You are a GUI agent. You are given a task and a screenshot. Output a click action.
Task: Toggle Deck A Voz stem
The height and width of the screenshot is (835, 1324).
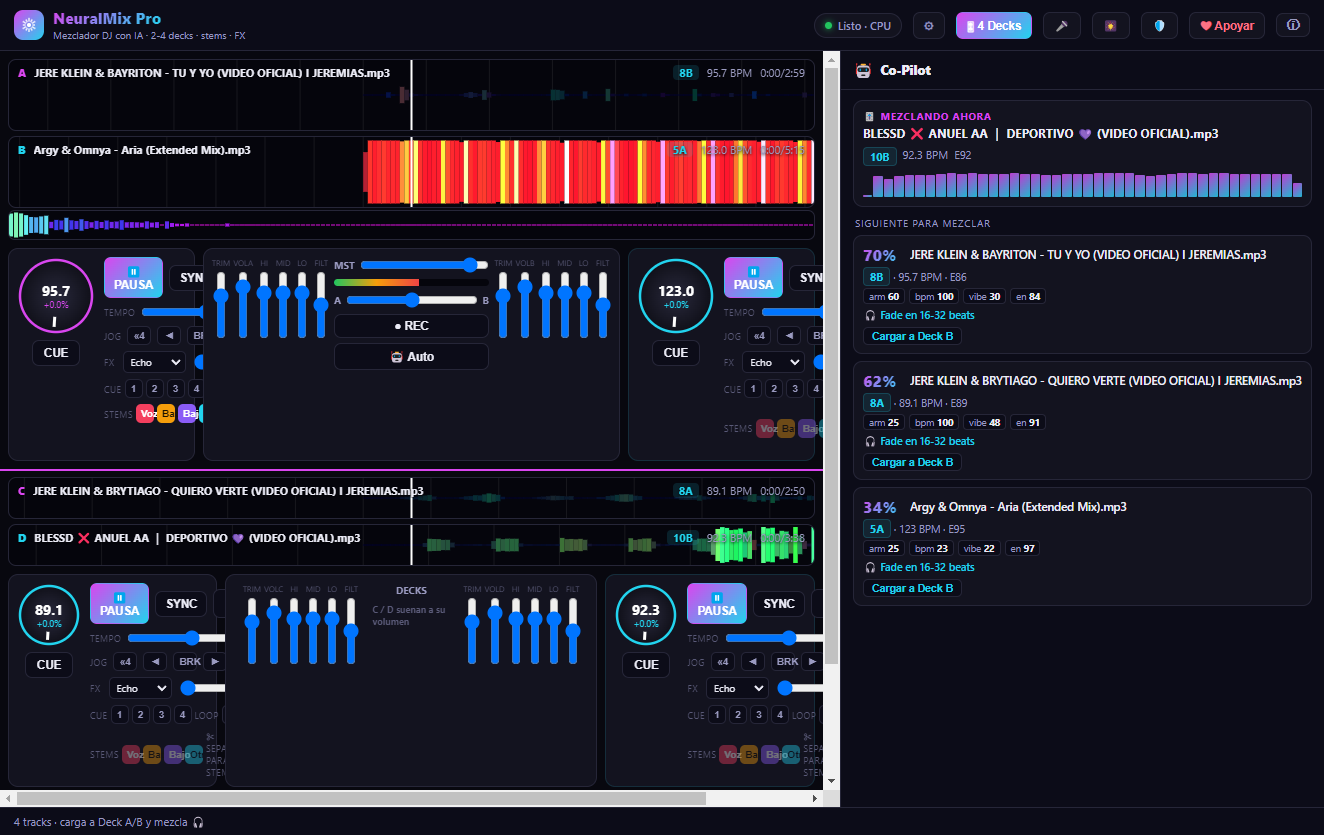point(145,414)
